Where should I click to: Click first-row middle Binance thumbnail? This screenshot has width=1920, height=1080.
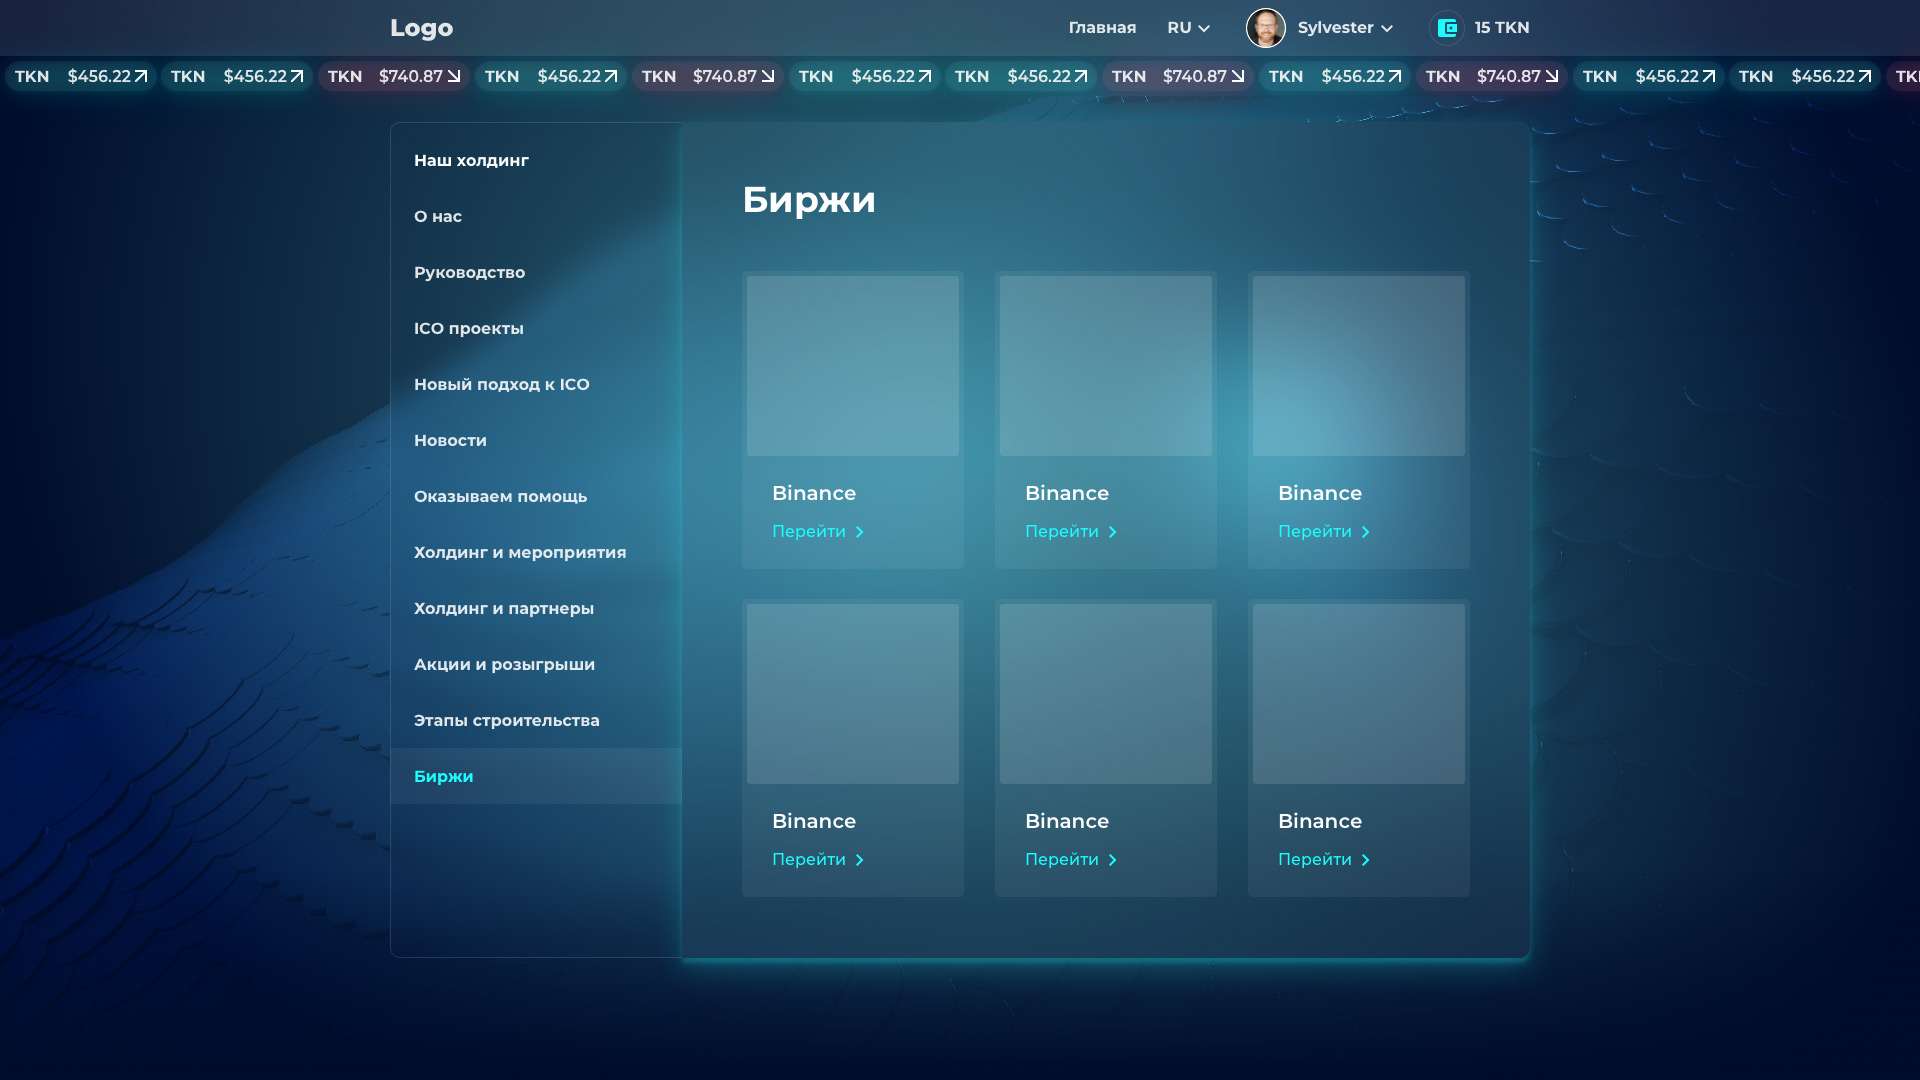(x=1106, y=366)
